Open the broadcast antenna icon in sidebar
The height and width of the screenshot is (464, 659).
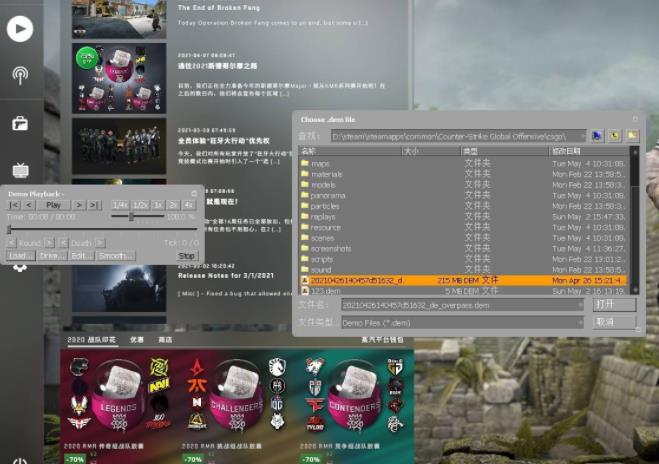pyautogui.click(x=20, y=76)
